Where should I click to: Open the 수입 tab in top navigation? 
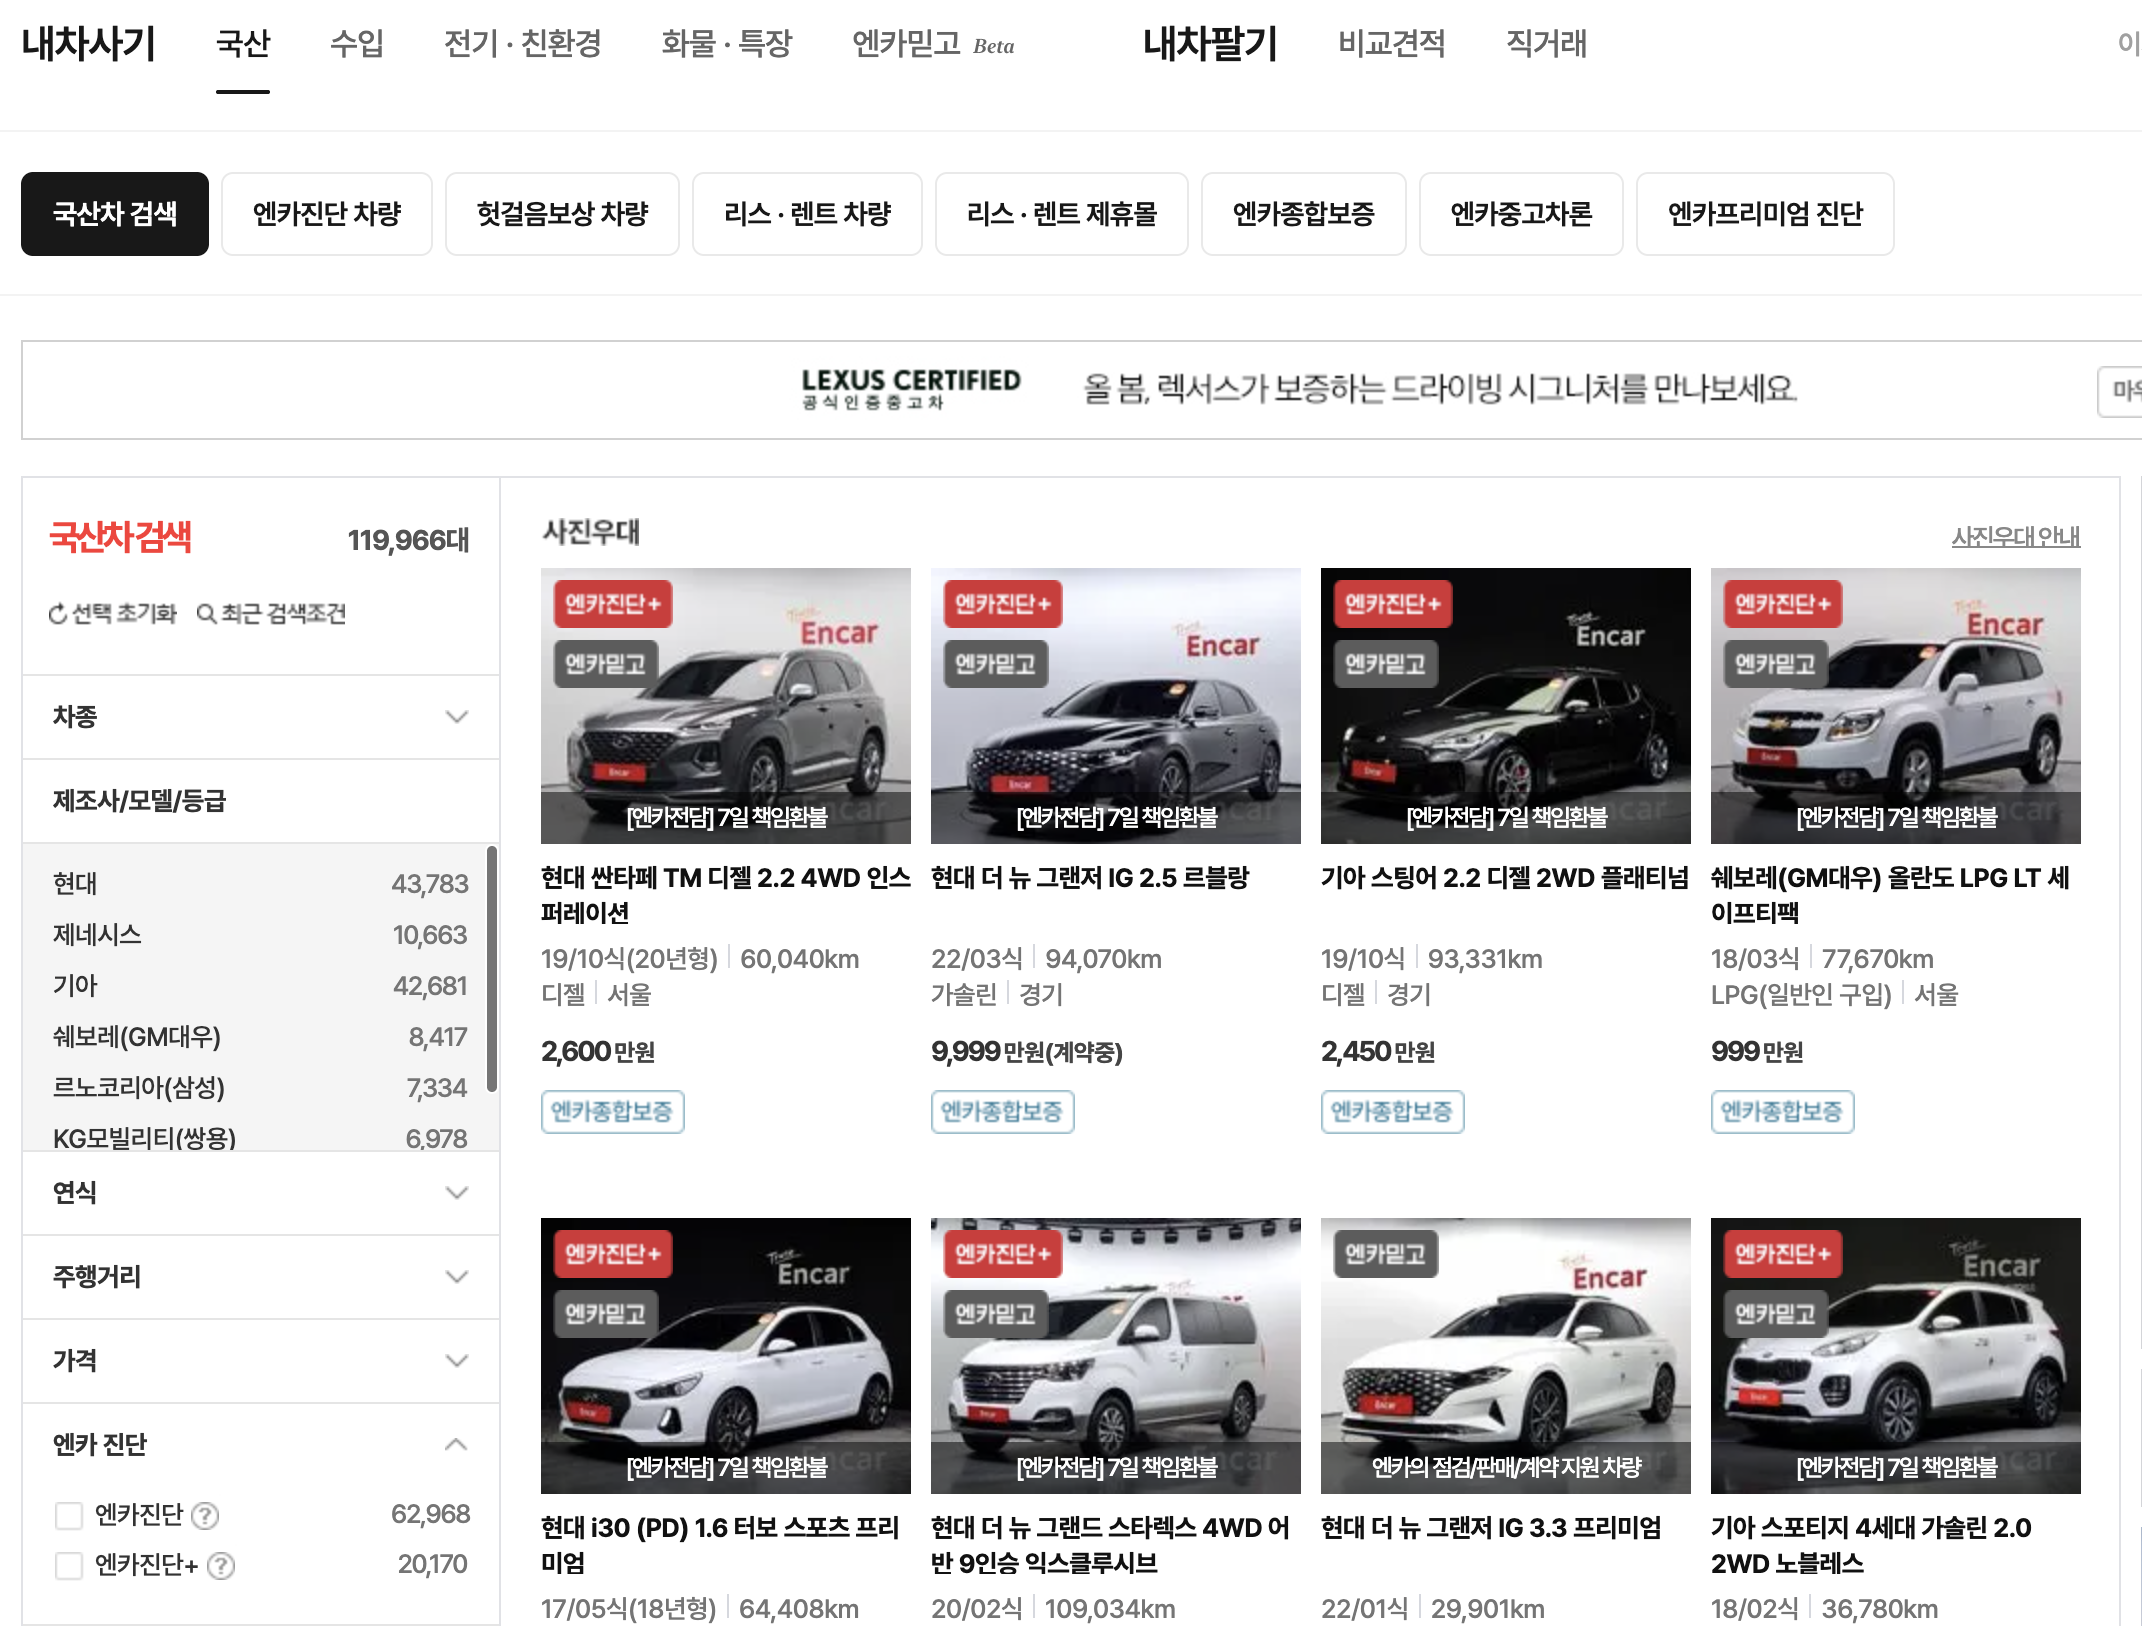click(x=357, y=44)
